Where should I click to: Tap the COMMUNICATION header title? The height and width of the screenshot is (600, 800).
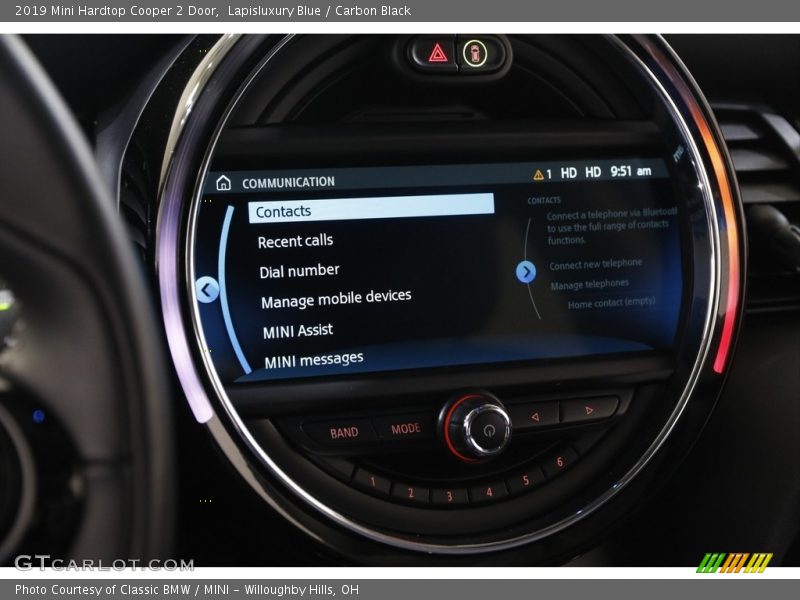(288, 182)
